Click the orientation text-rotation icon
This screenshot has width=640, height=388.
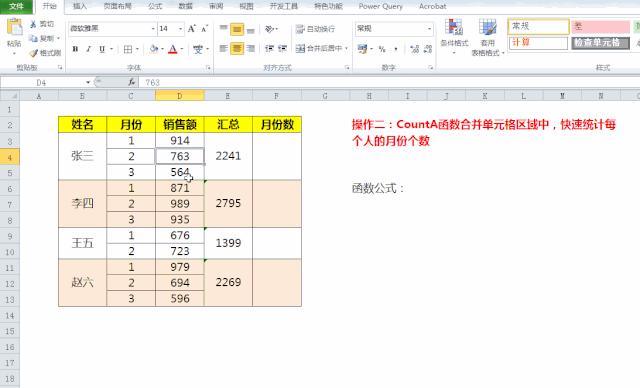pos(269,29)
